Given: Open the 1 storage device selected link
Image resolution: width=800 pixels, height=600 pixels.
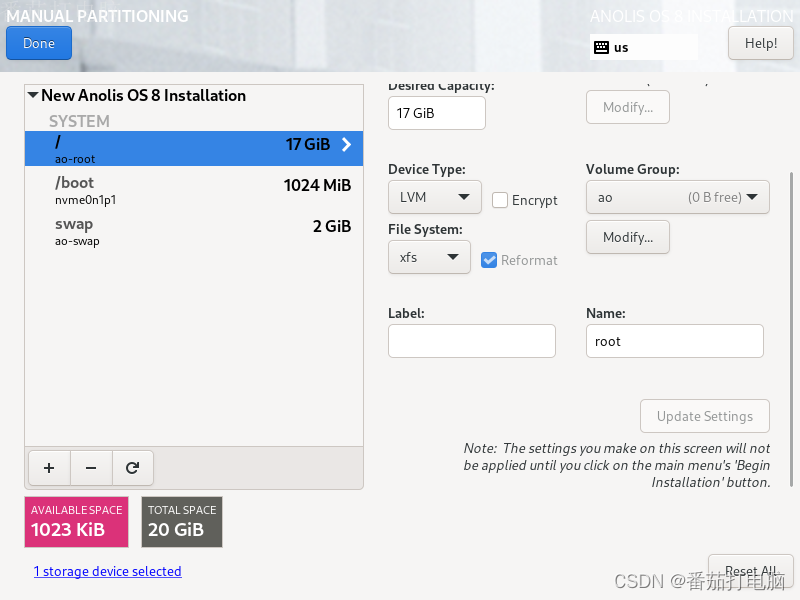Looking at the screenshot, I should [108, 571].
